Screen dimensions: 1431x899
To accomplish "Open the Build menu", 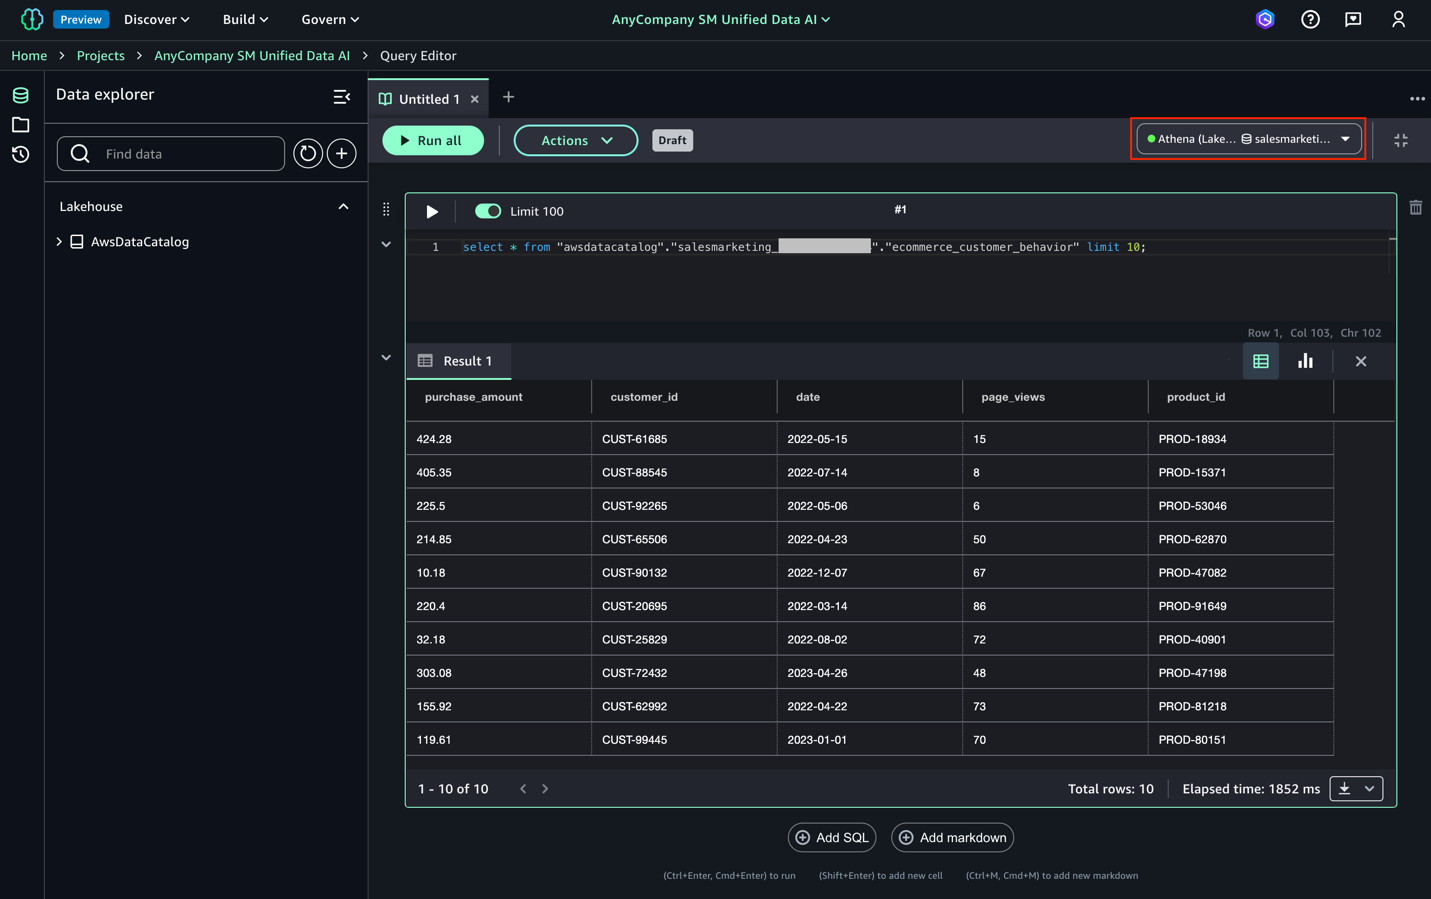I will [245, 19].
